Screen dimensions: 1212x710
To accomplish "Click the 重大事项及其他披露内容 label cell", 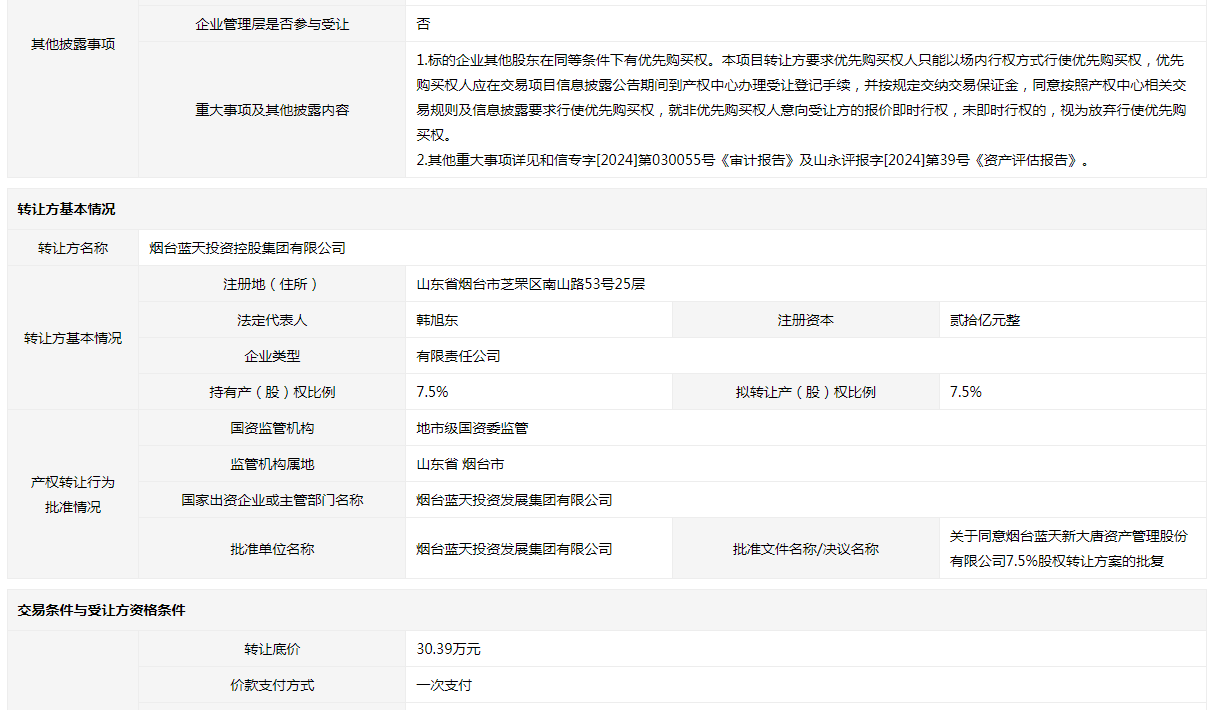I will 272,110.
